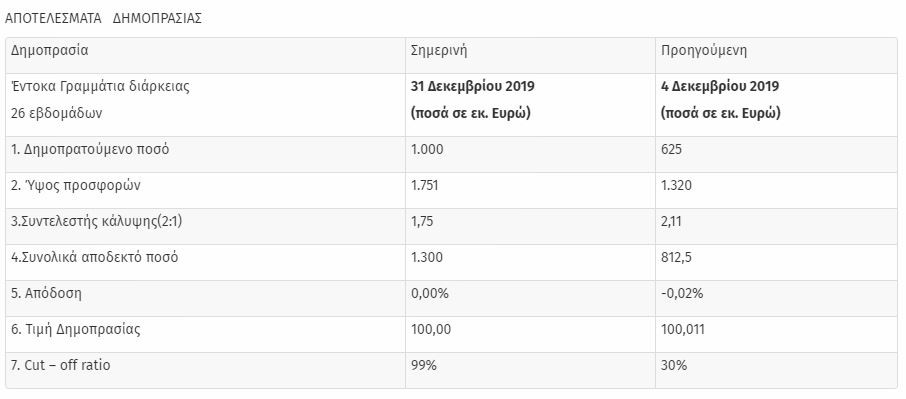Image resolution: width=906 pixels, height=399 pixels.
Task: Click the 1.000 auctioned amount value
Action: coord(427,150)
